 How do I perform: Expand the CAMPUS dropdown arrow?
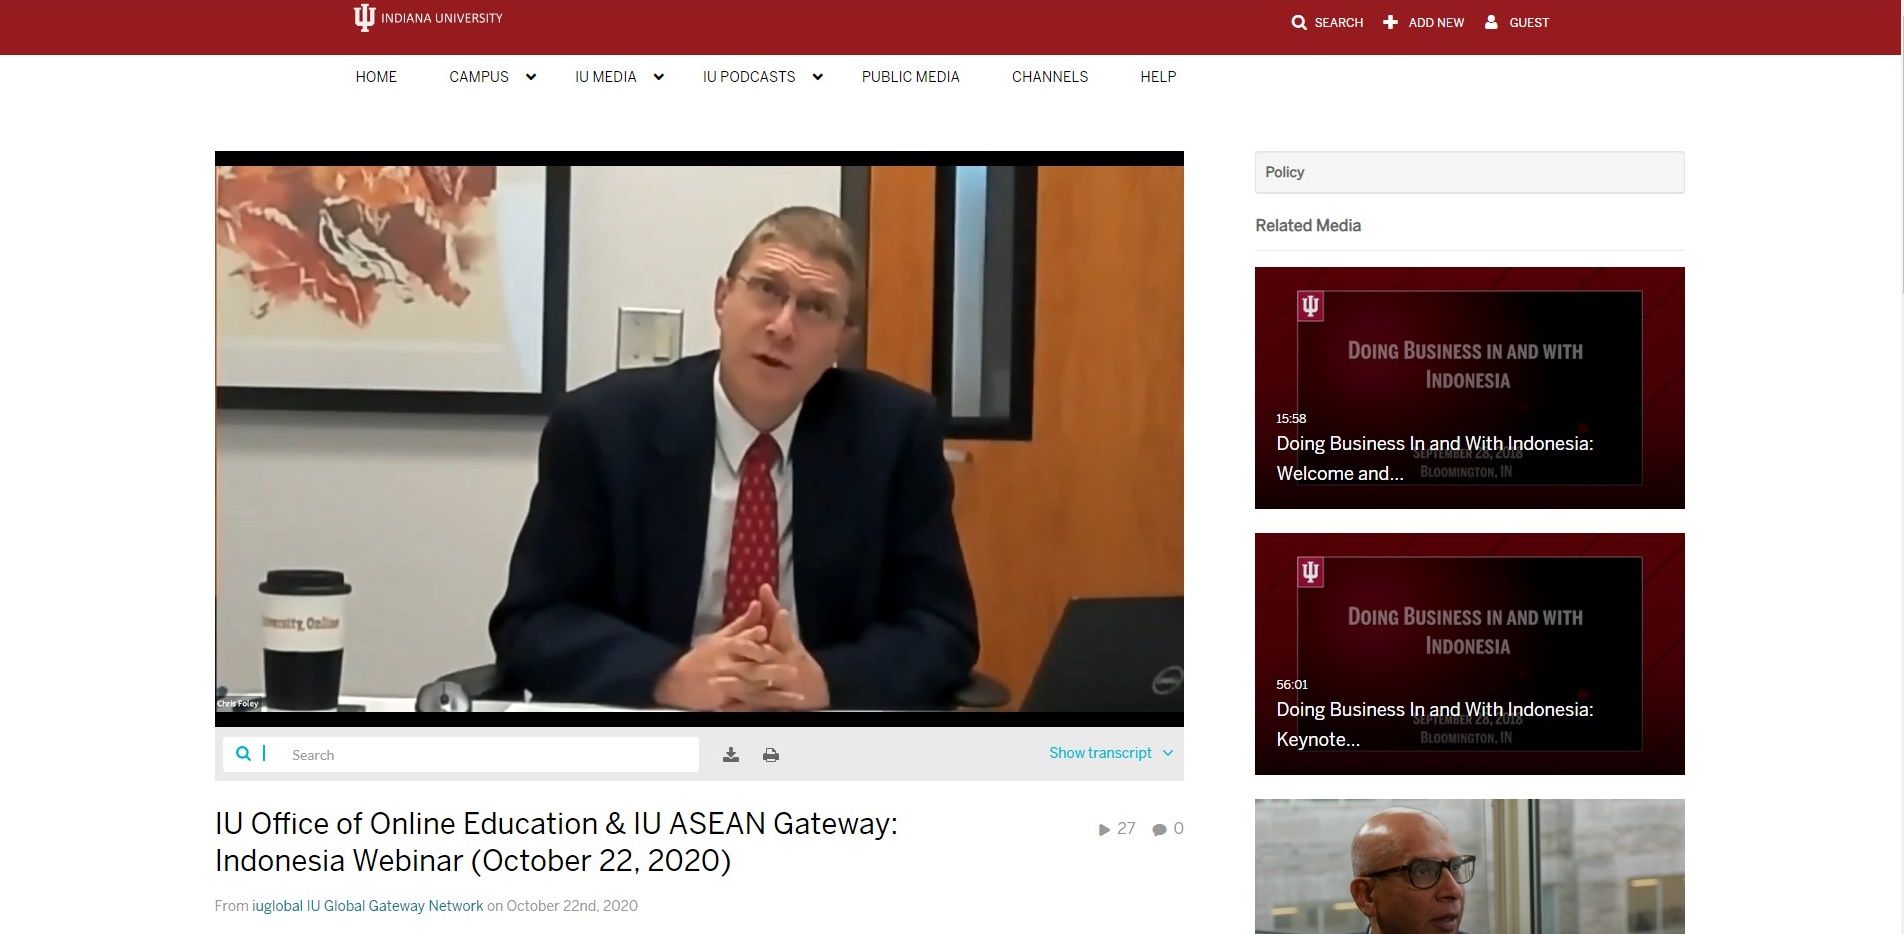click(531, 77)
